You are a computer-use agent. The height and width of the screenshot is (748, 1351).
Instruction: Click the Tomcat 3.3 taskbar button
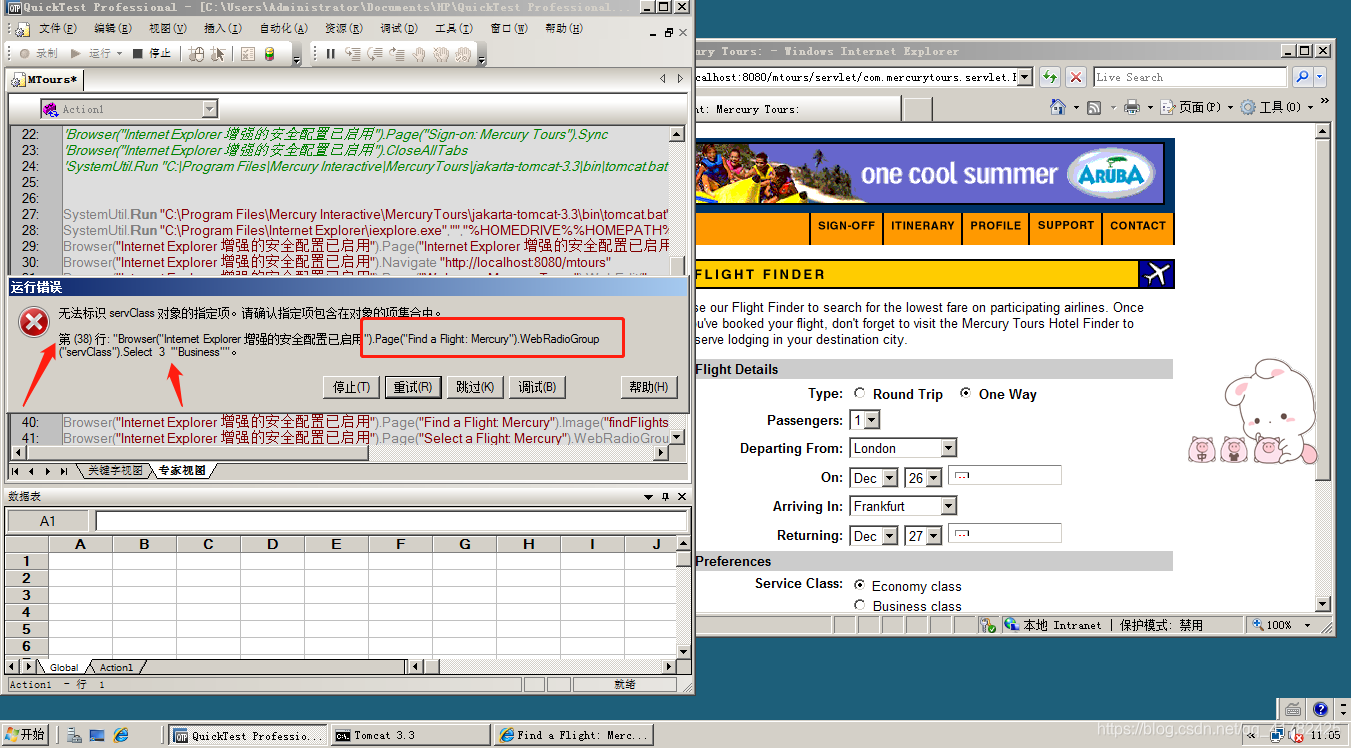(409, 735)
